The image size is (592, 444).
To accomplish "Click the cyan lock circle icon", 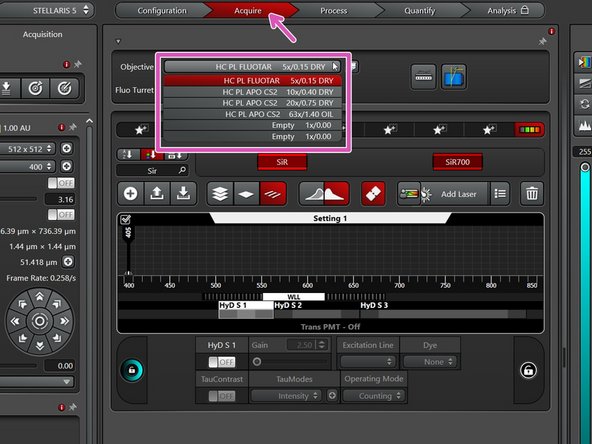I will click(x=132, y=370).
